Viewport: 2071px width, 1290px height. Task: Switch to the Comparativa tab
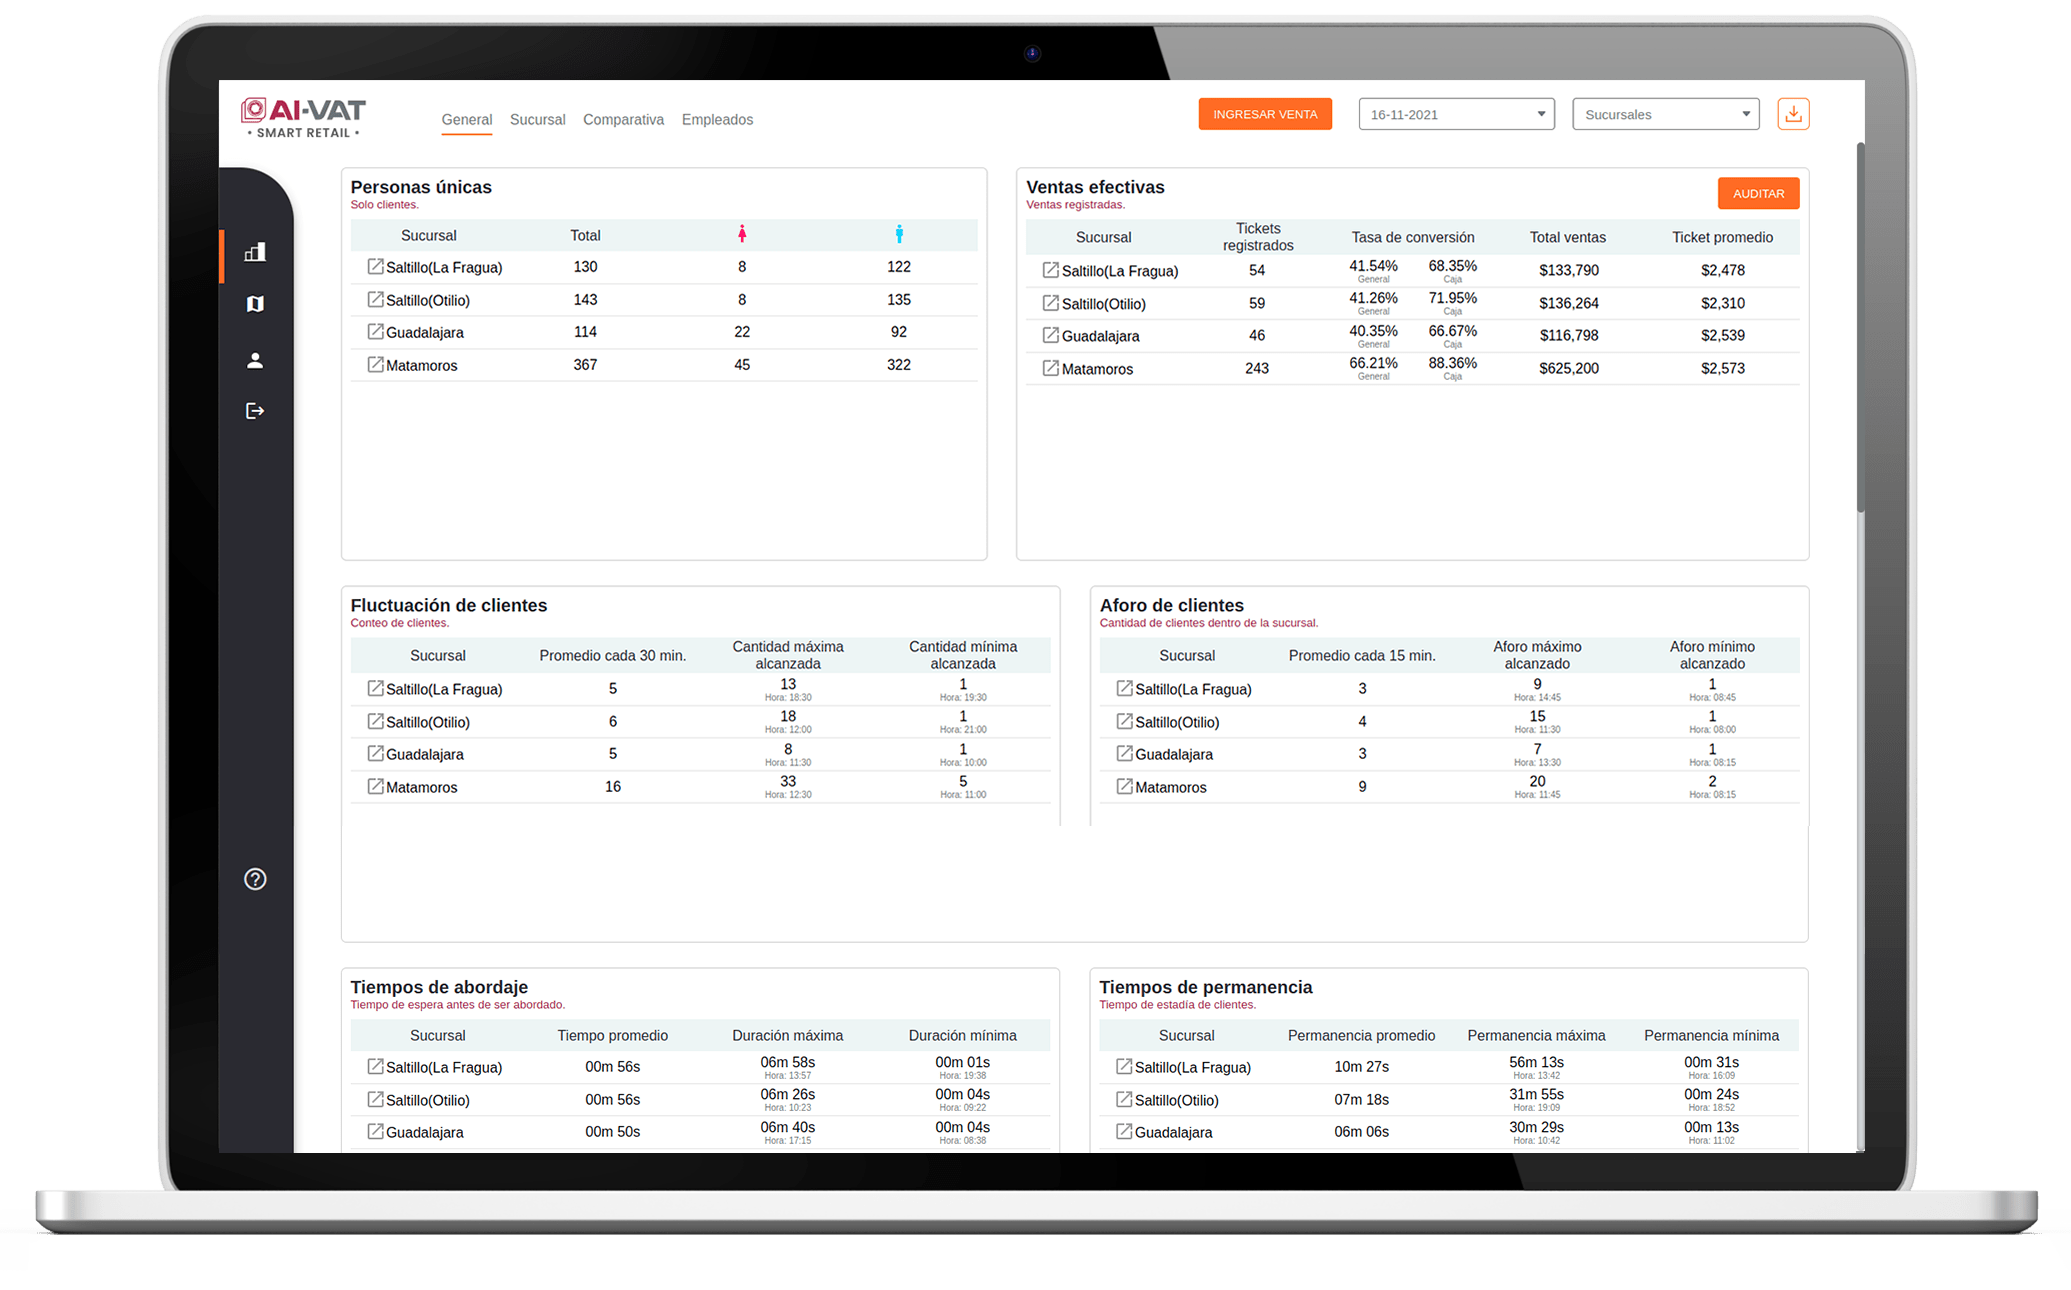pyautogui.click(x=623, y=120)
